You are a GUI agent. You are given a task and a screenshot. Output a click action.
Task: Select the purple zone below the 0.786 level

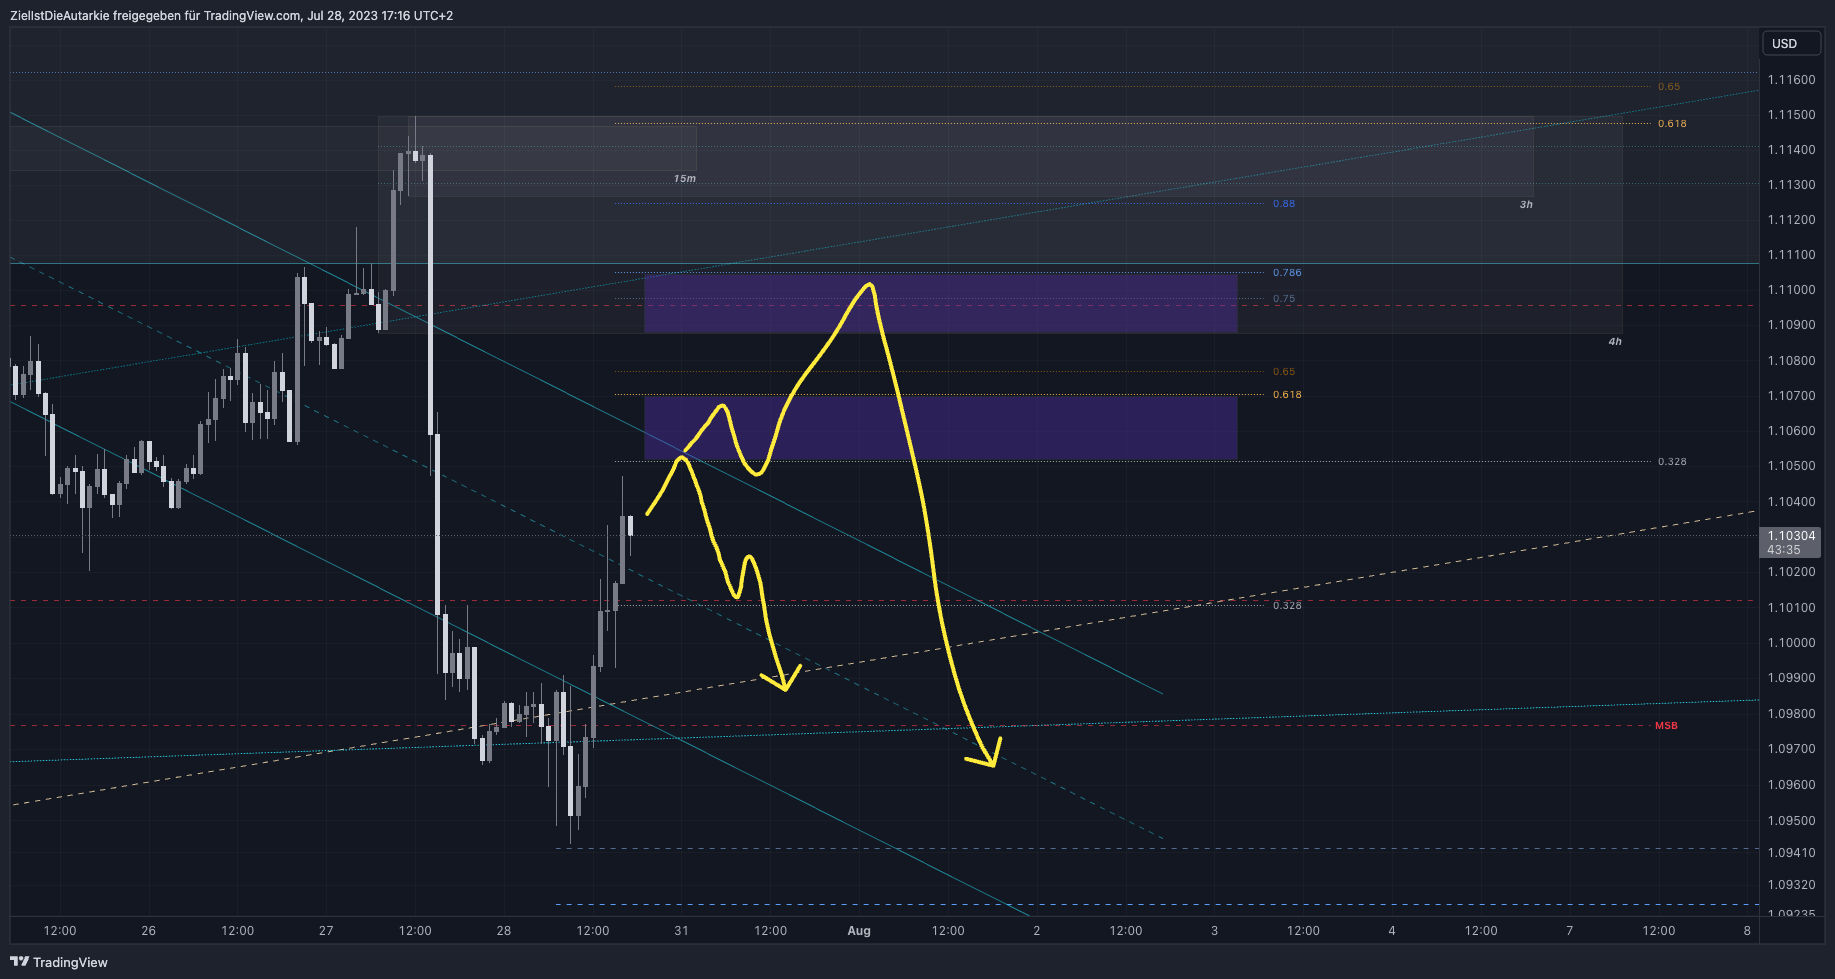coord(941,304)
